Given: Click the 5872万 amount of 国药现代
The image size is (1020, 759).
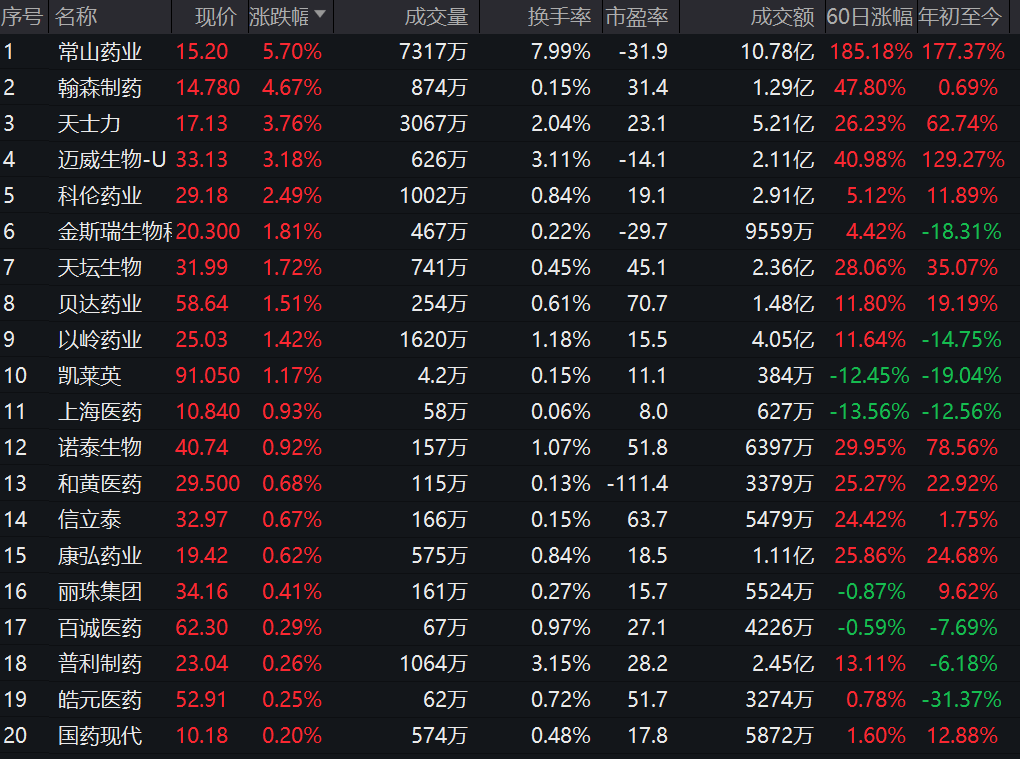Looking at the screenshot, I should coord(779,736).
